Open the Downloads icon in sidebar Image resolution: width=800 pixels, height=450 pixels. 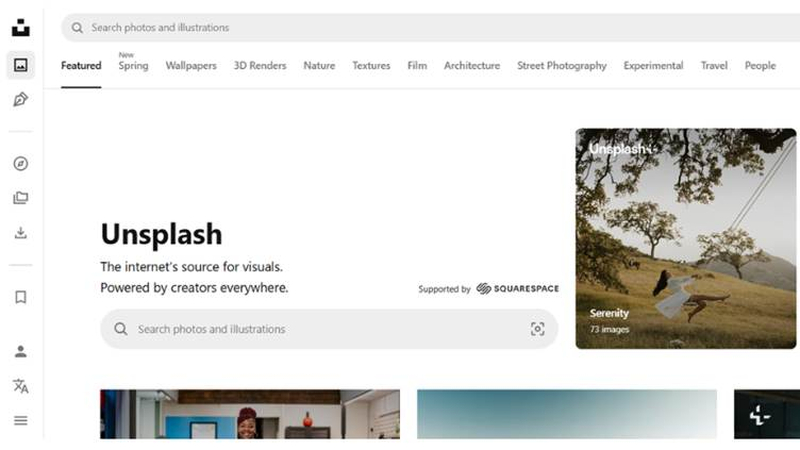(20, 233)
